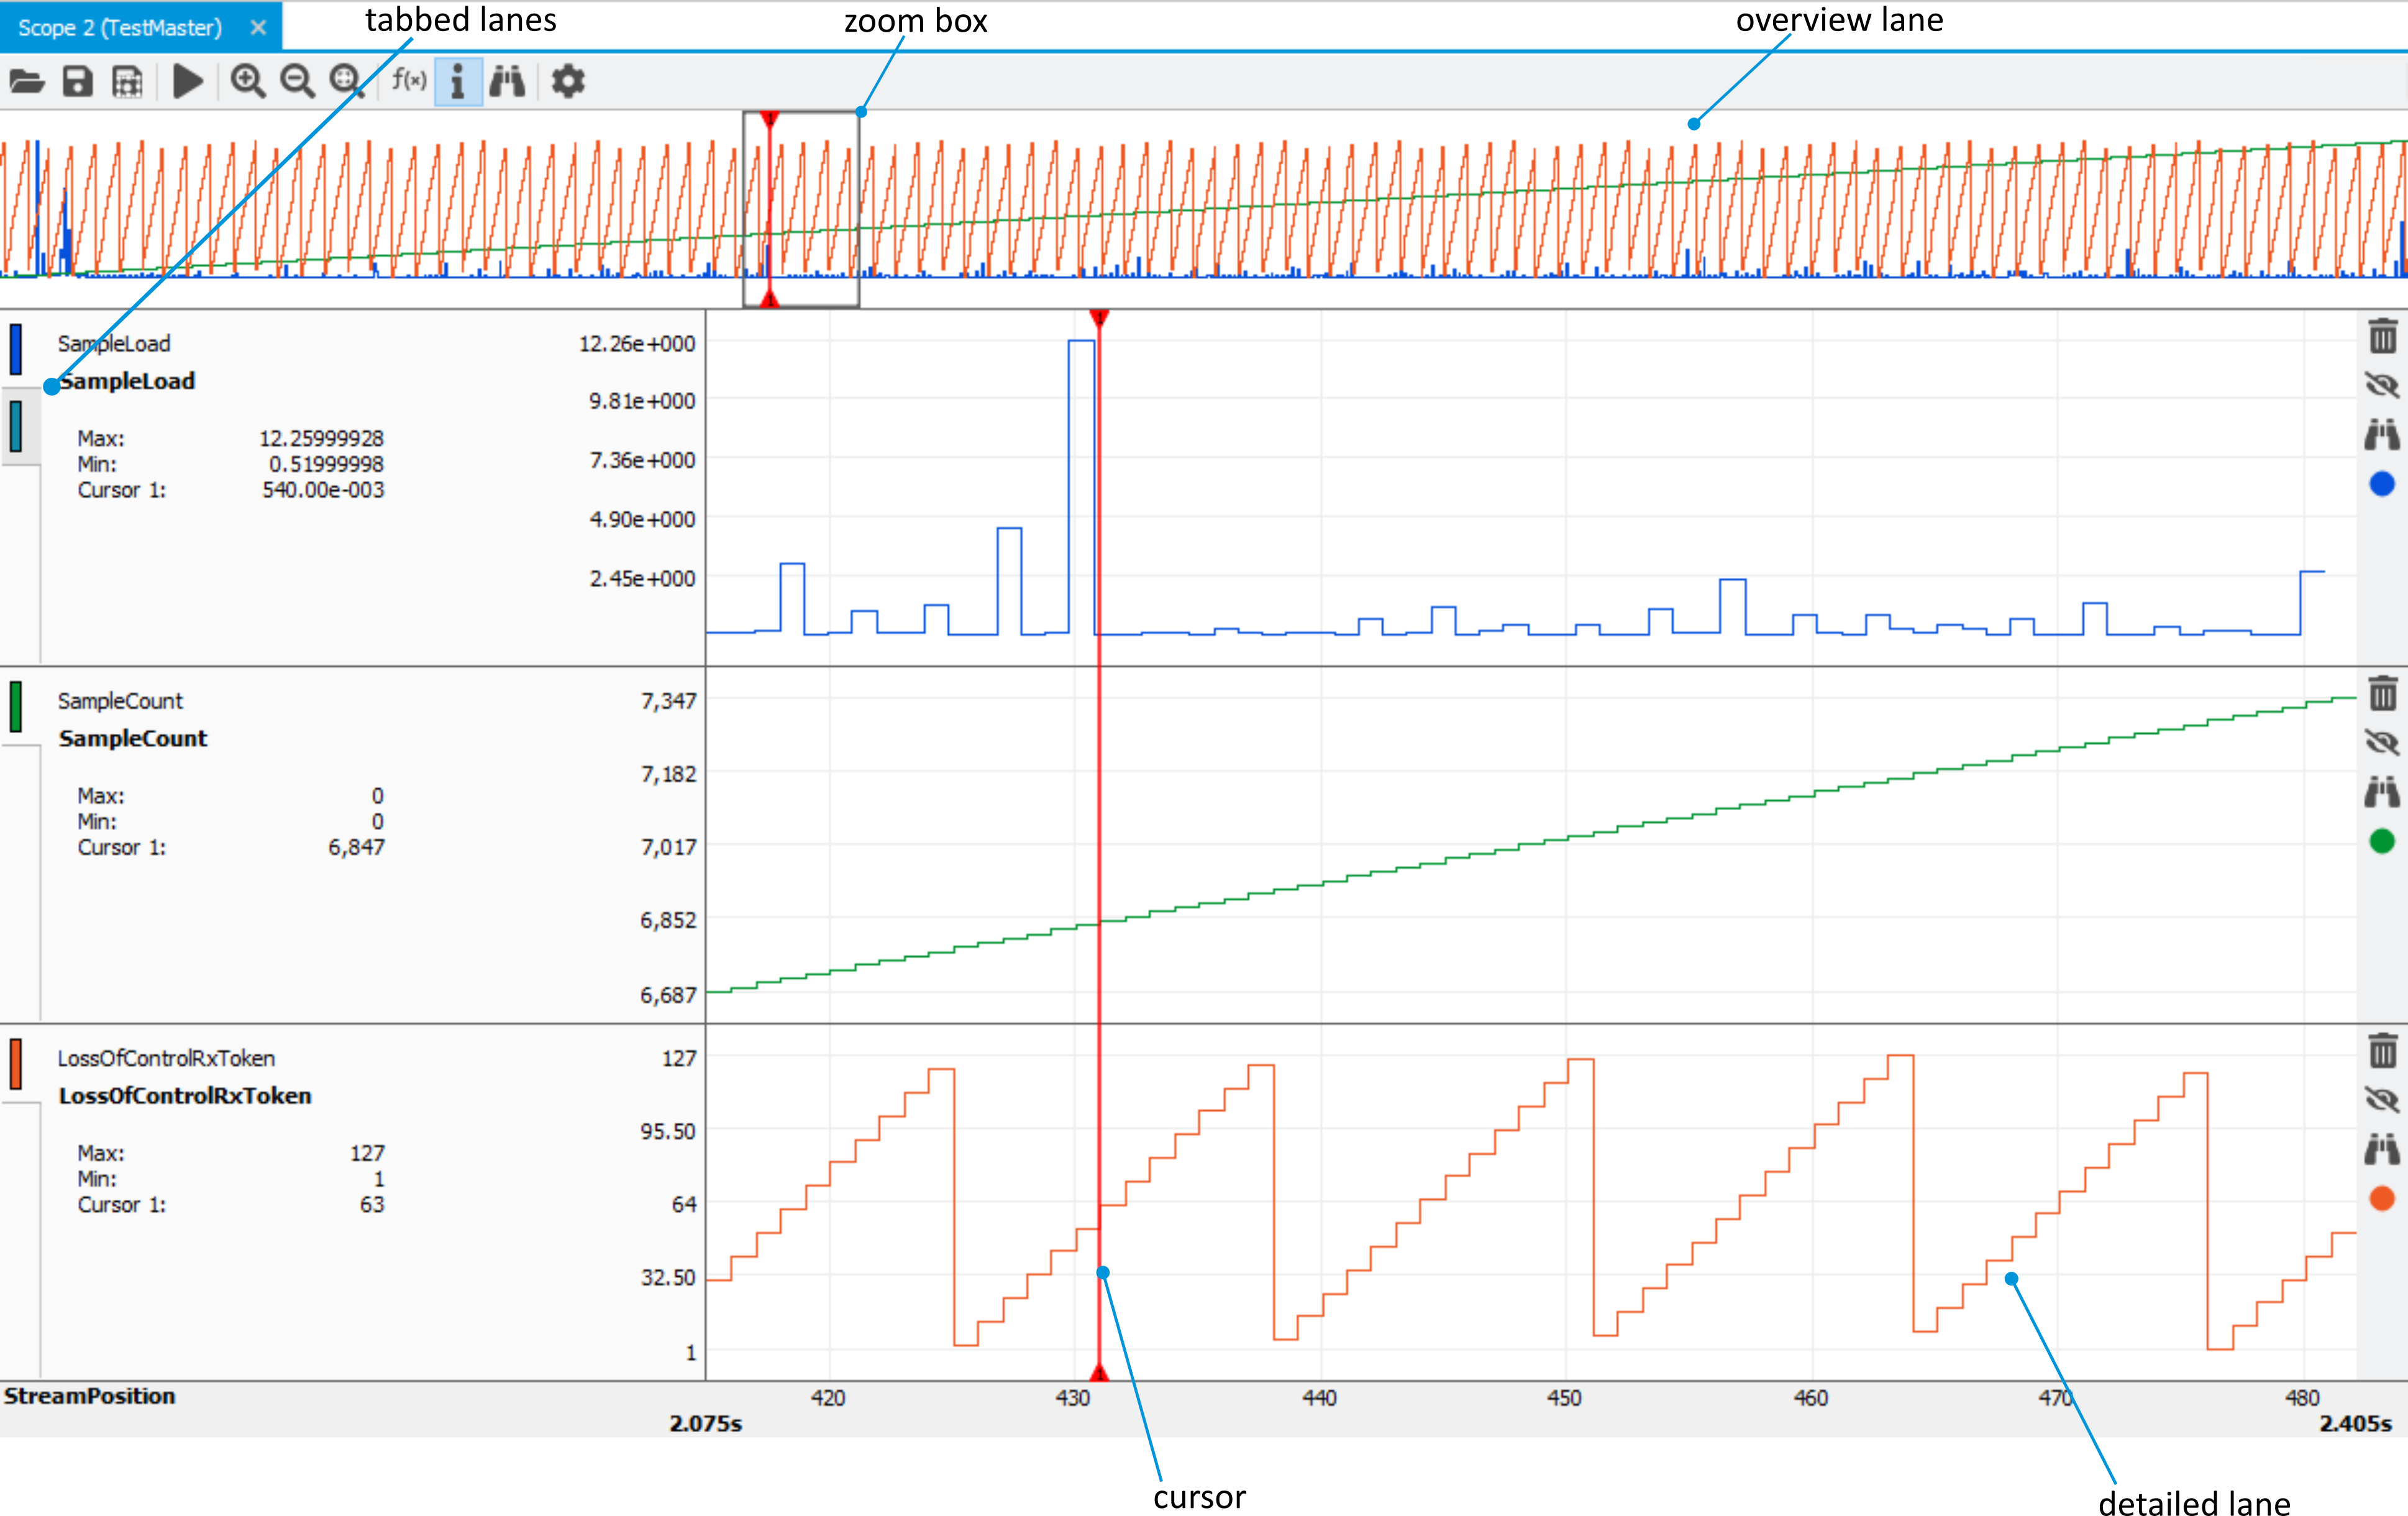Click the cursor marker atop the detailed lane

1099,319
